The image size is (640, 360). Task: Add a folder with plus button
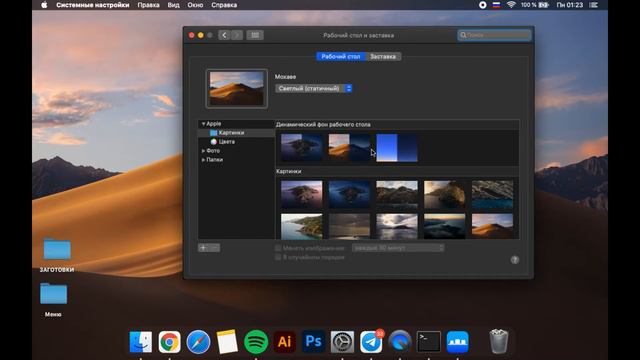(203, 248)
